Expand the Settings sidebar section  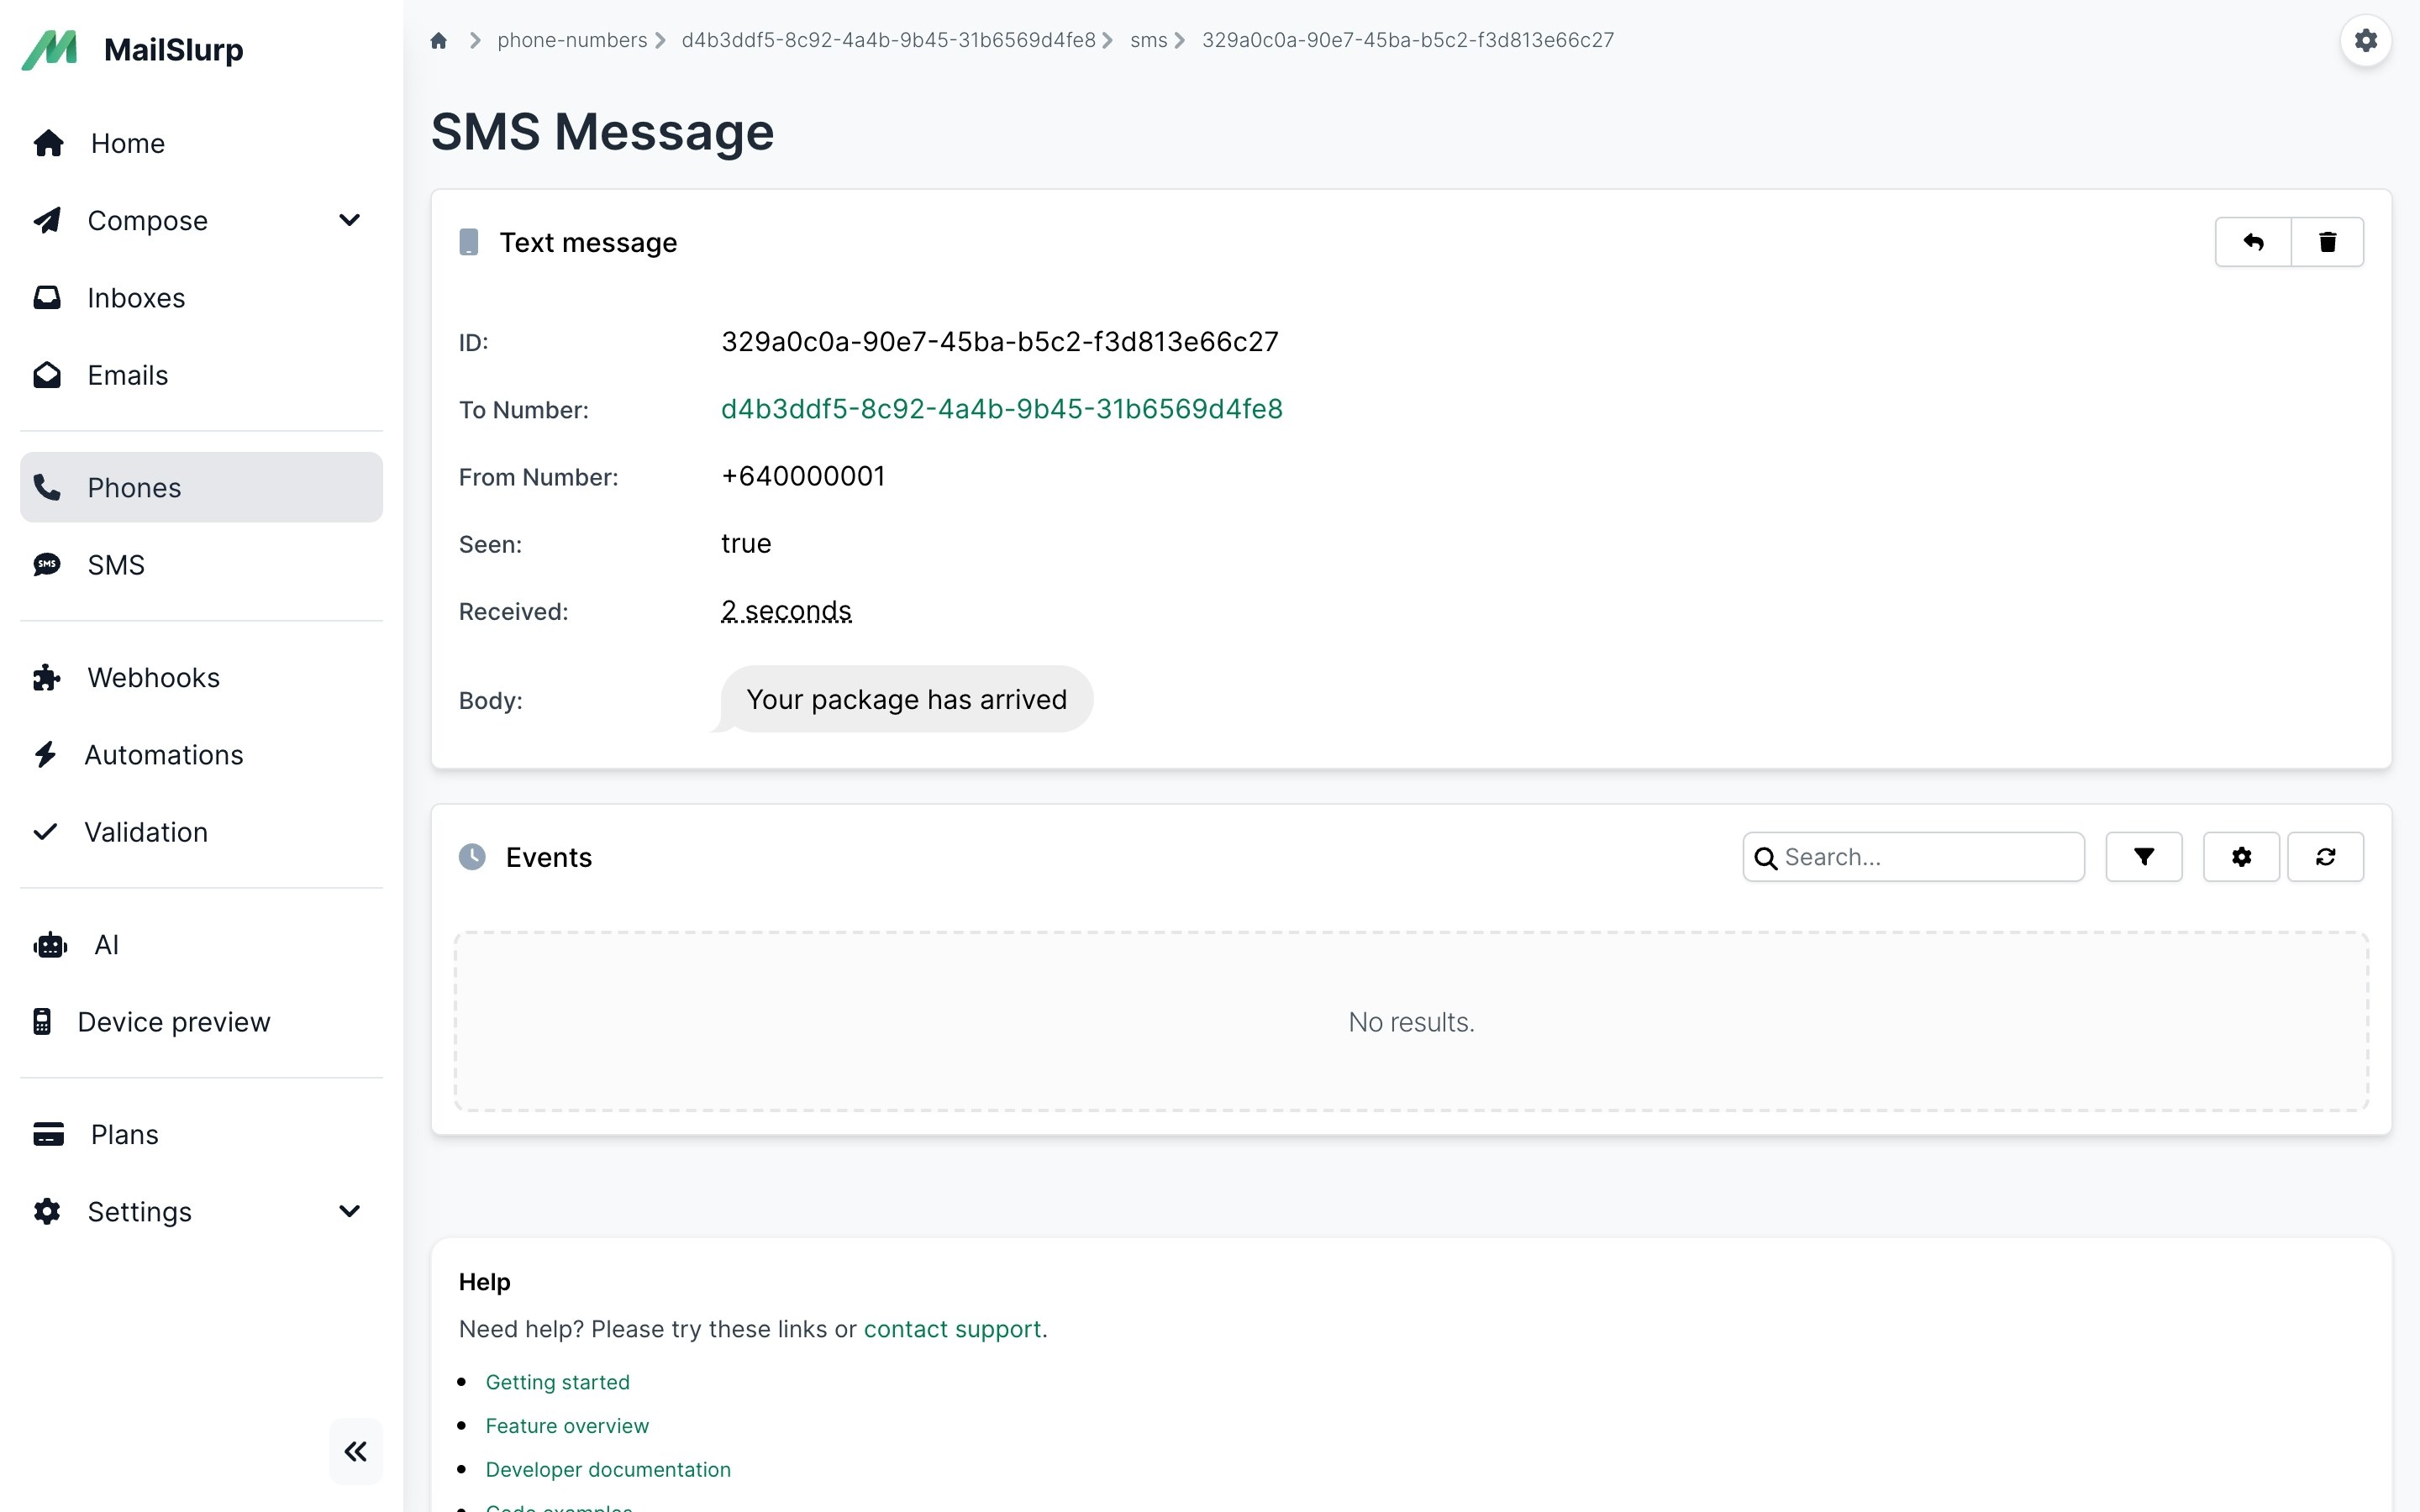(x=349, y=1211)
